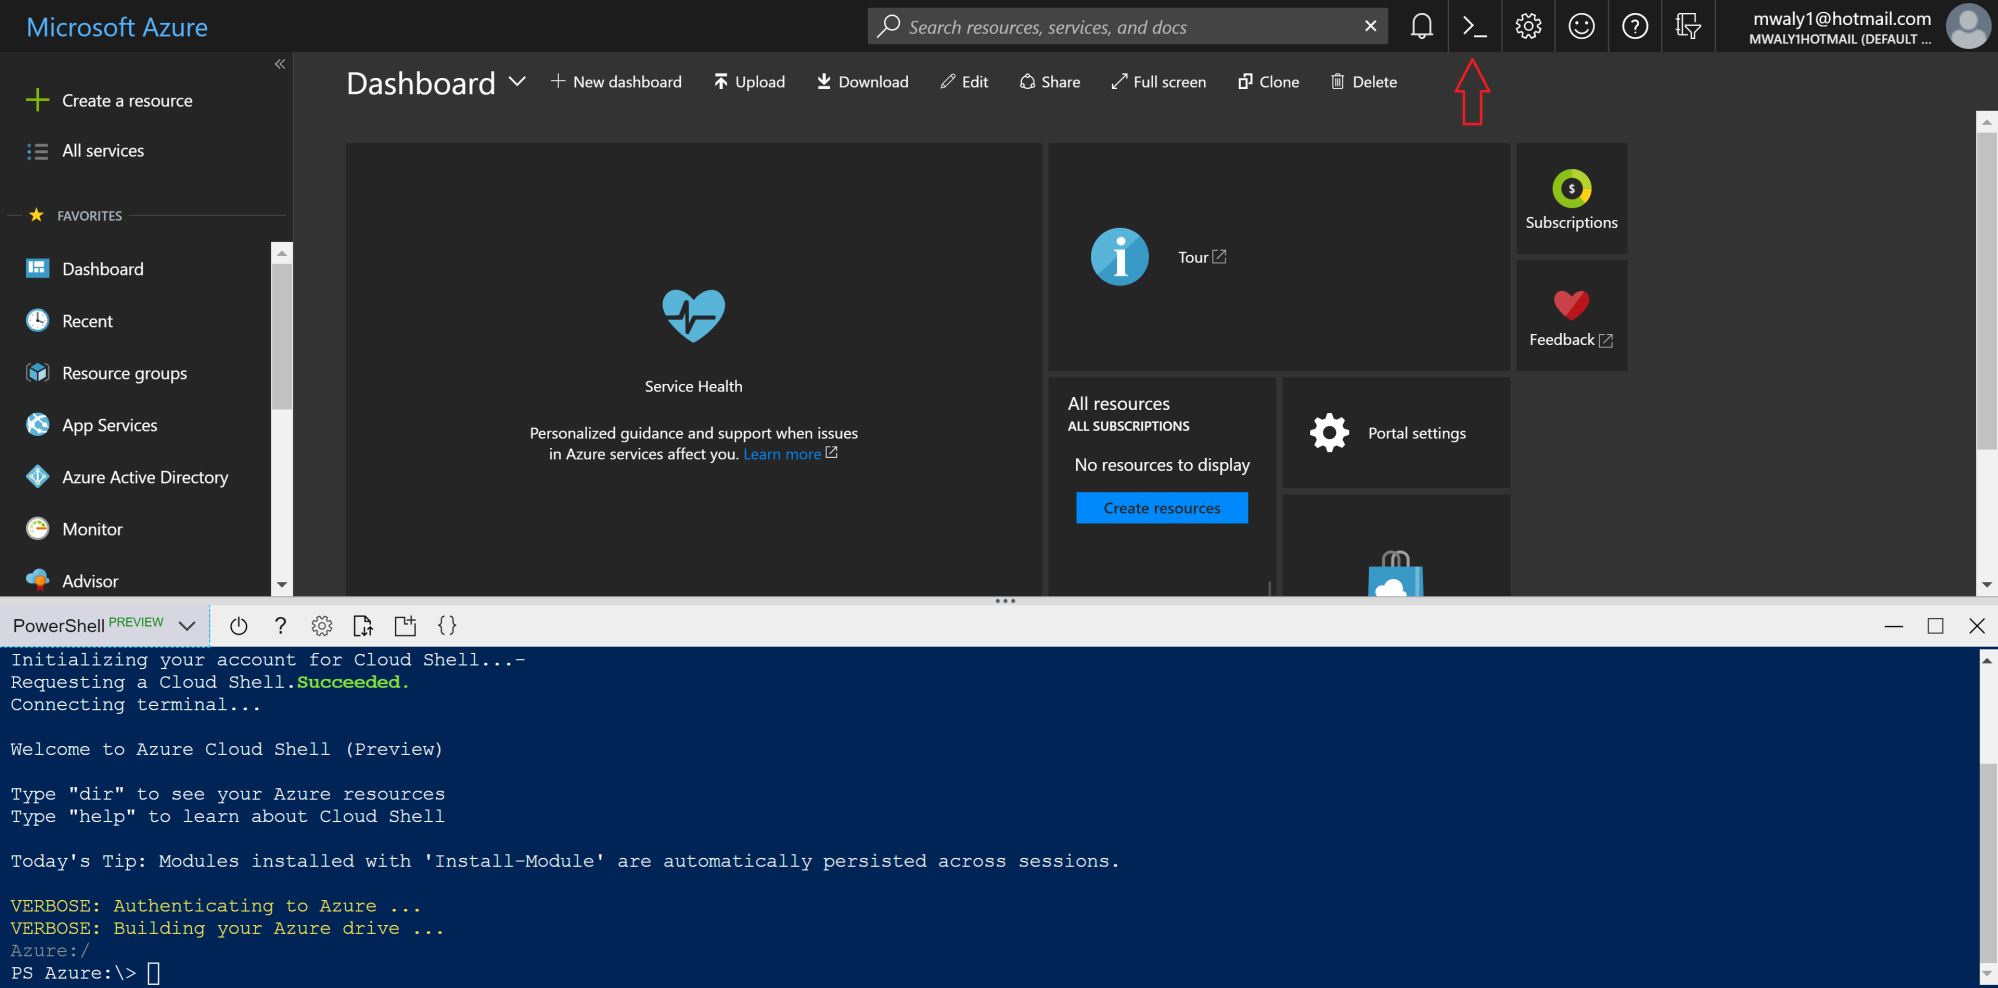Open the Subscriptions tile

(1571, 198)
